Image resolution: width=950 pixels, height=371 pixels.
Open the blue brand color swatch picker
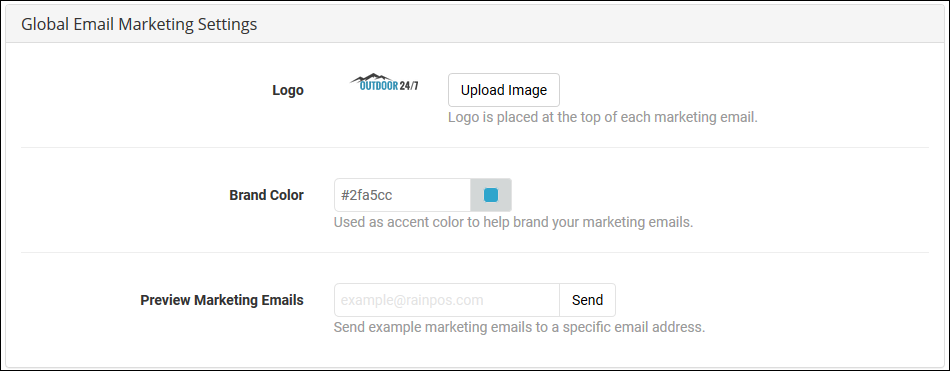pyautogui.click(x=491, y=195)
